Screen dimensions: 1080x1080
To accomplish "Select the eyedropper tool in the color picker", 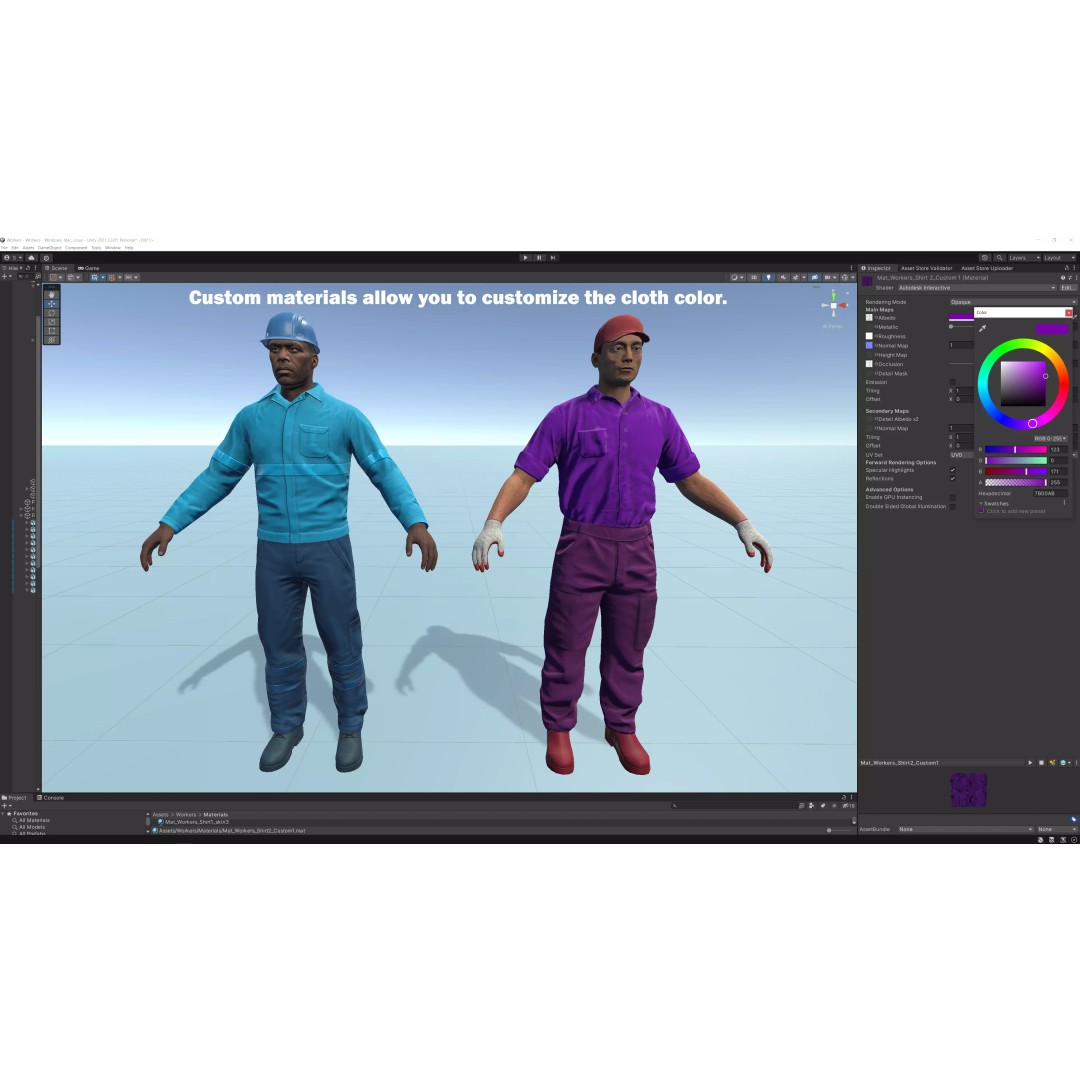I will pos(984,327).
